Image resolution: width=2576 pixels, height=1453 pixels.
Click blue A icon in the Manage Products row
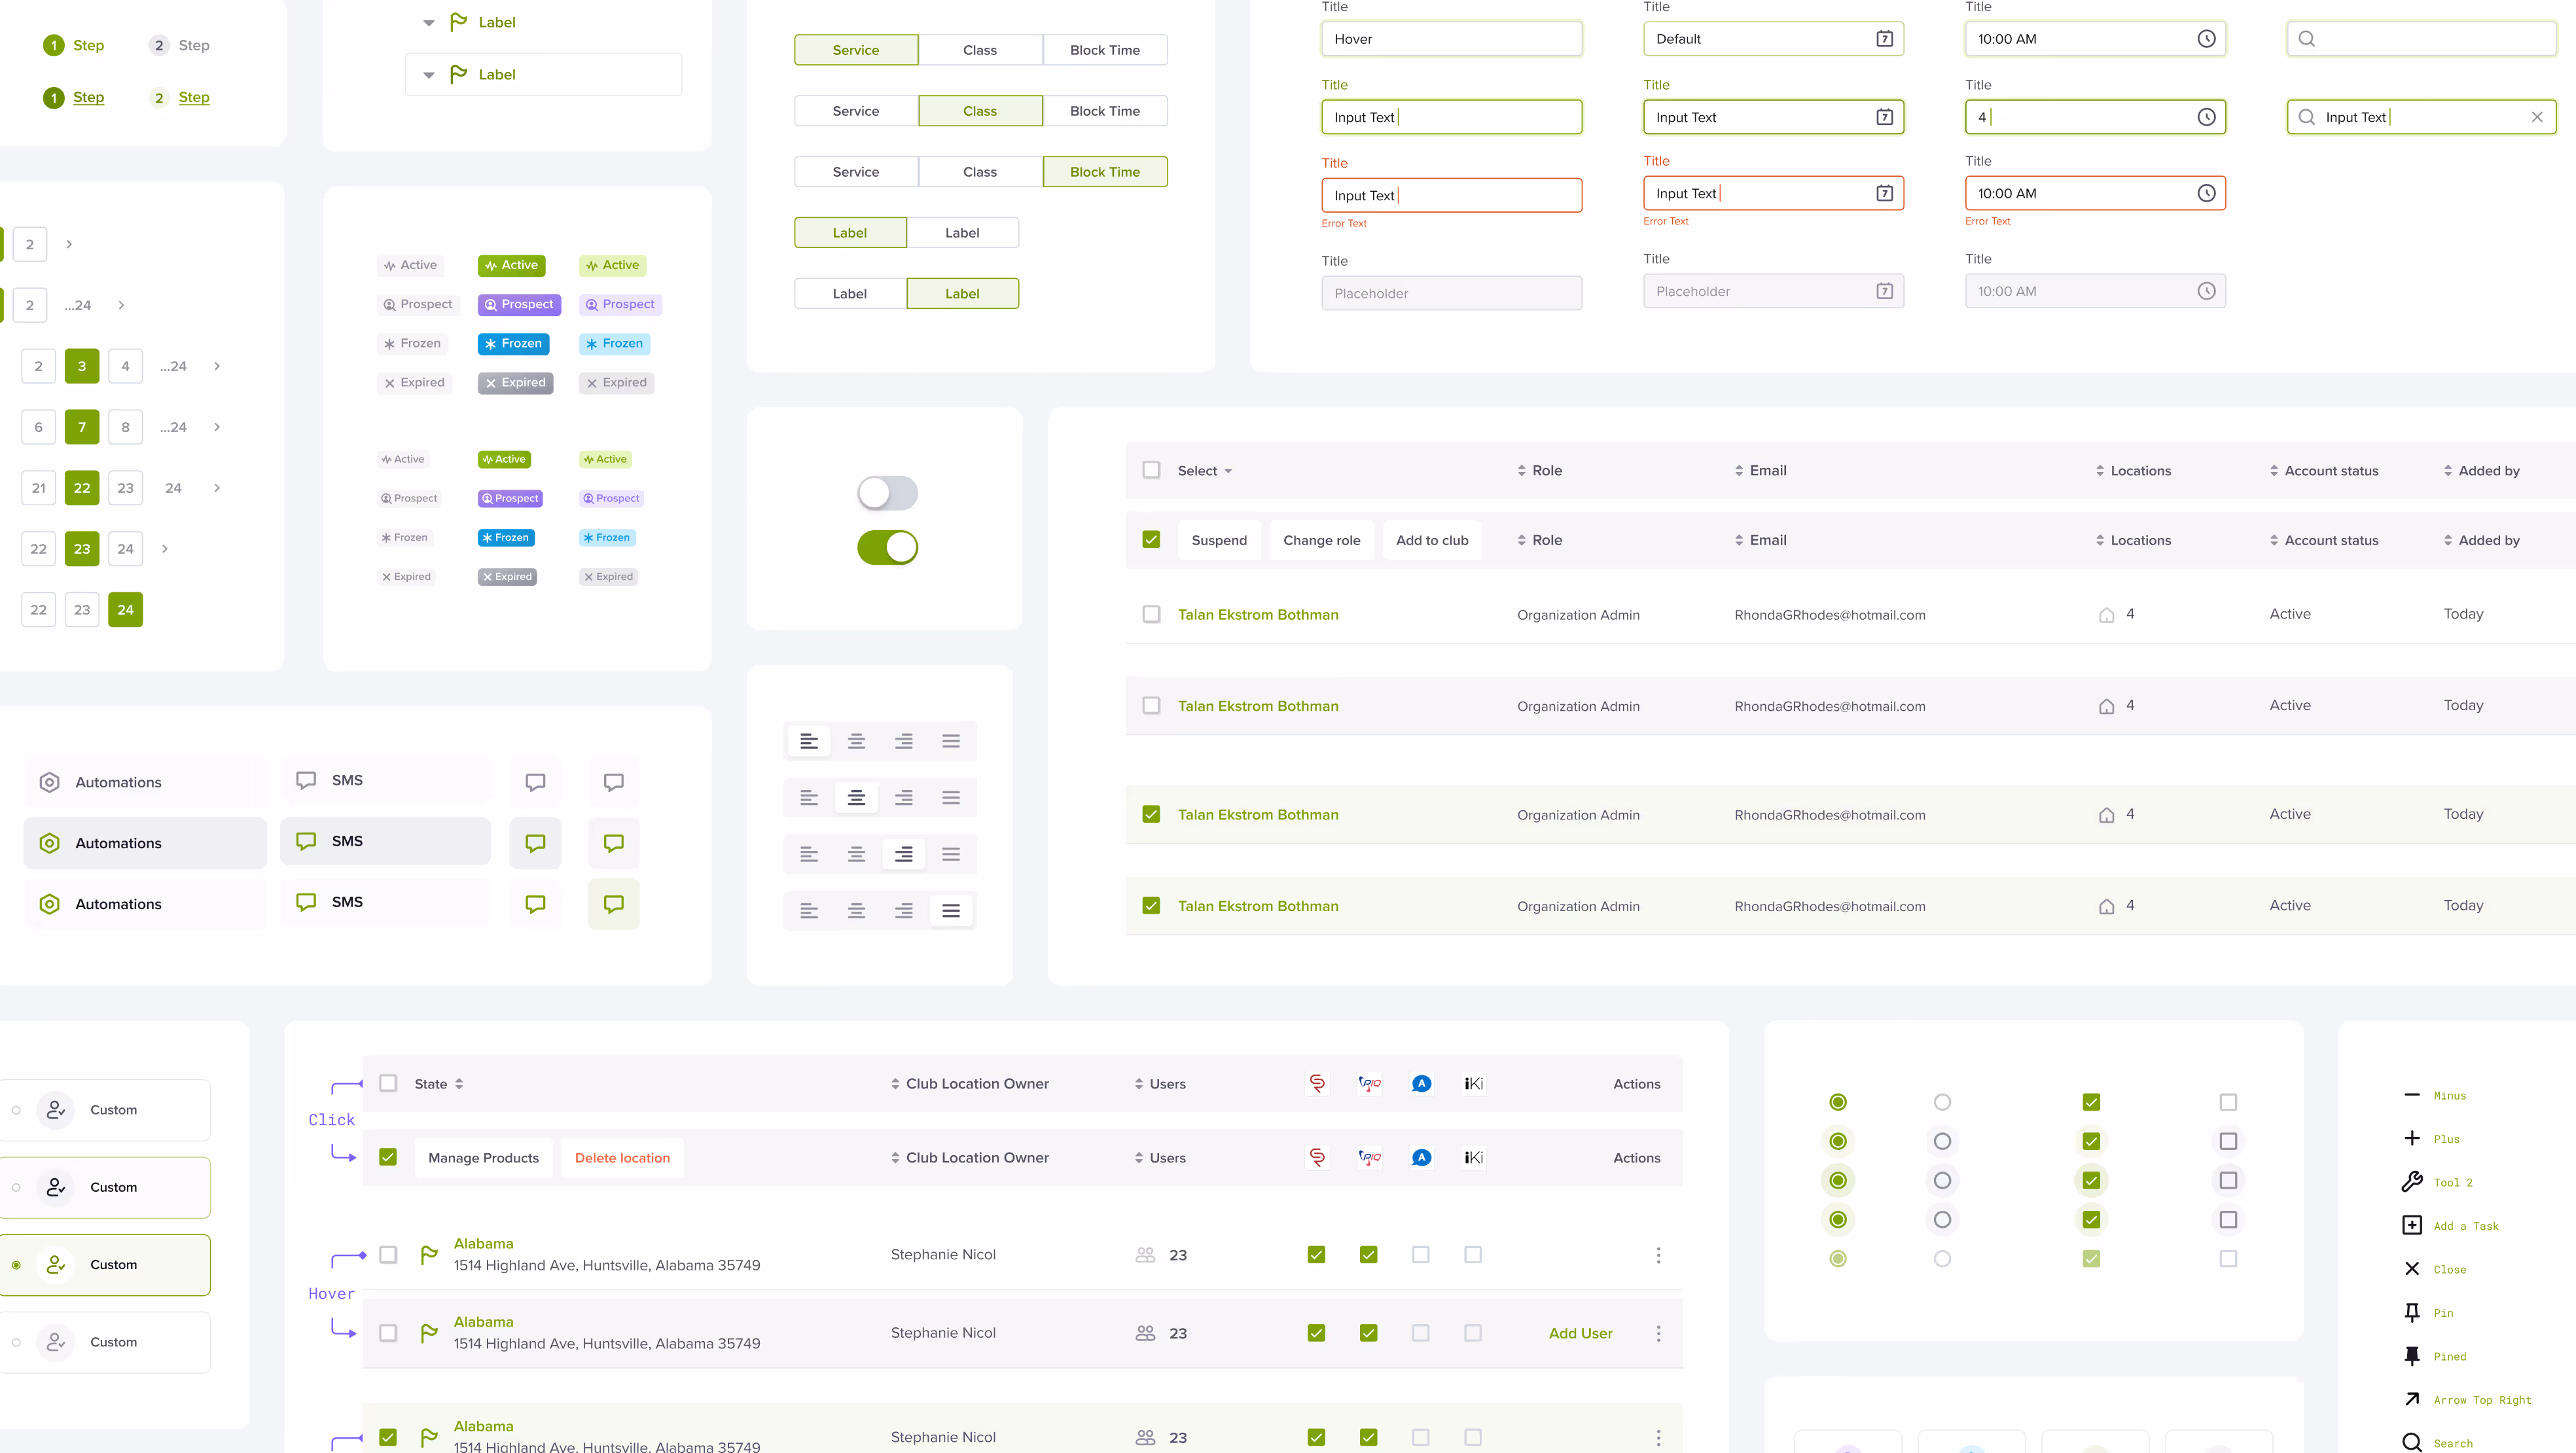point(1420,1158)
